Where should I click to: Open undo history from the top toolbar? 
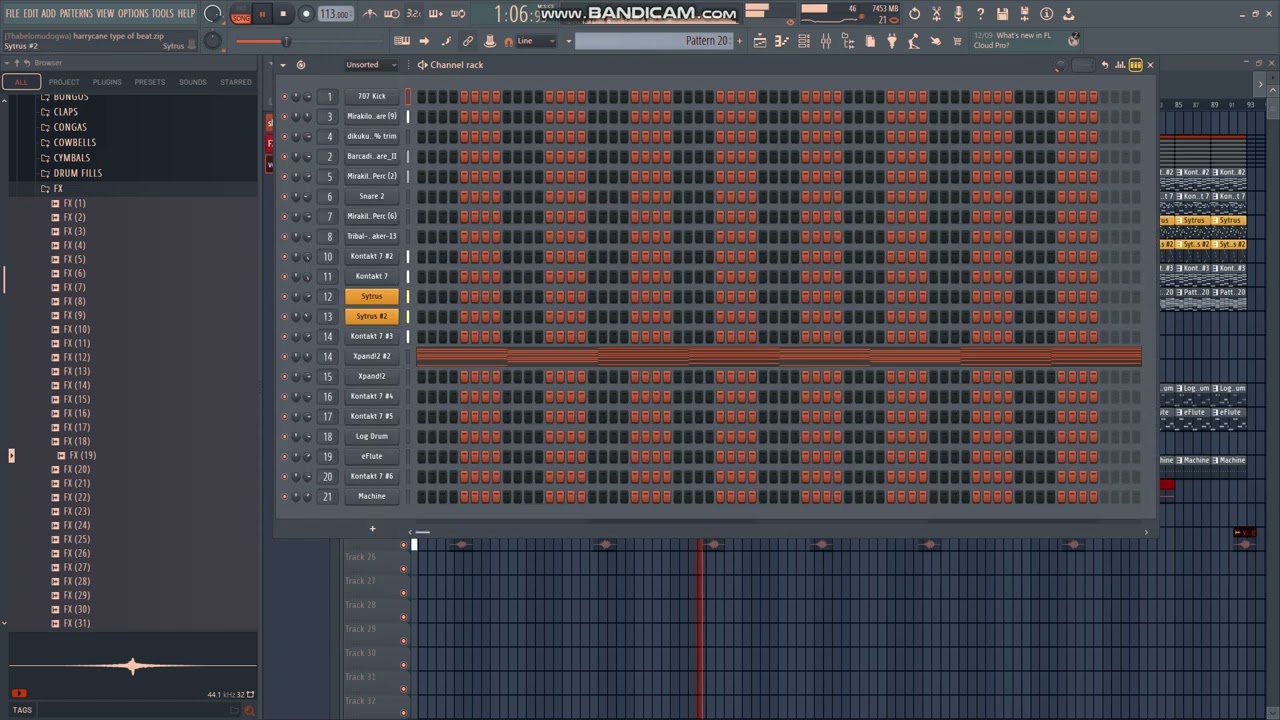coord(914,14)
